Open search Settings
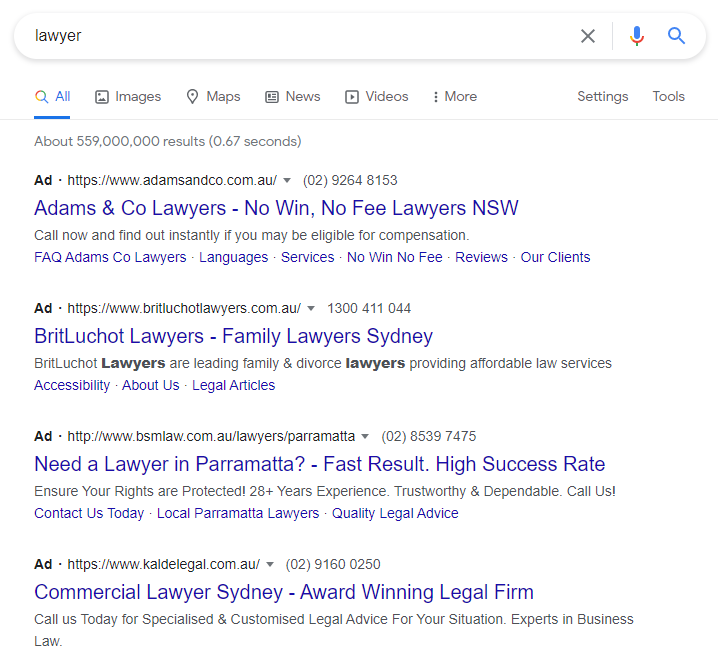 (x=603, y=97)
